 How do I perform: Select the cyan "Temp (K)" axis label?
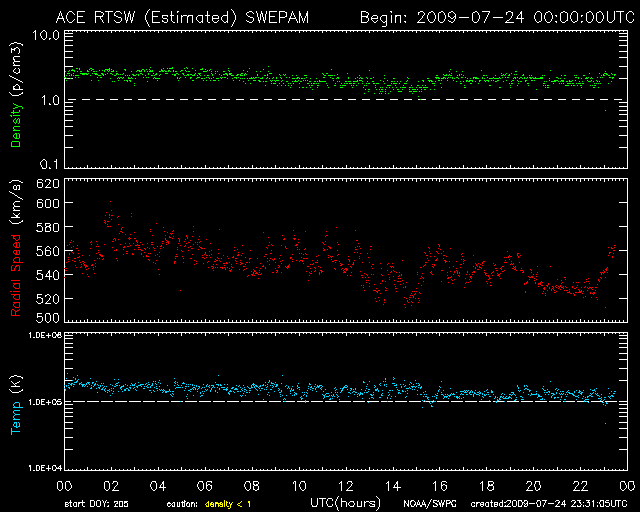(16, 405)
